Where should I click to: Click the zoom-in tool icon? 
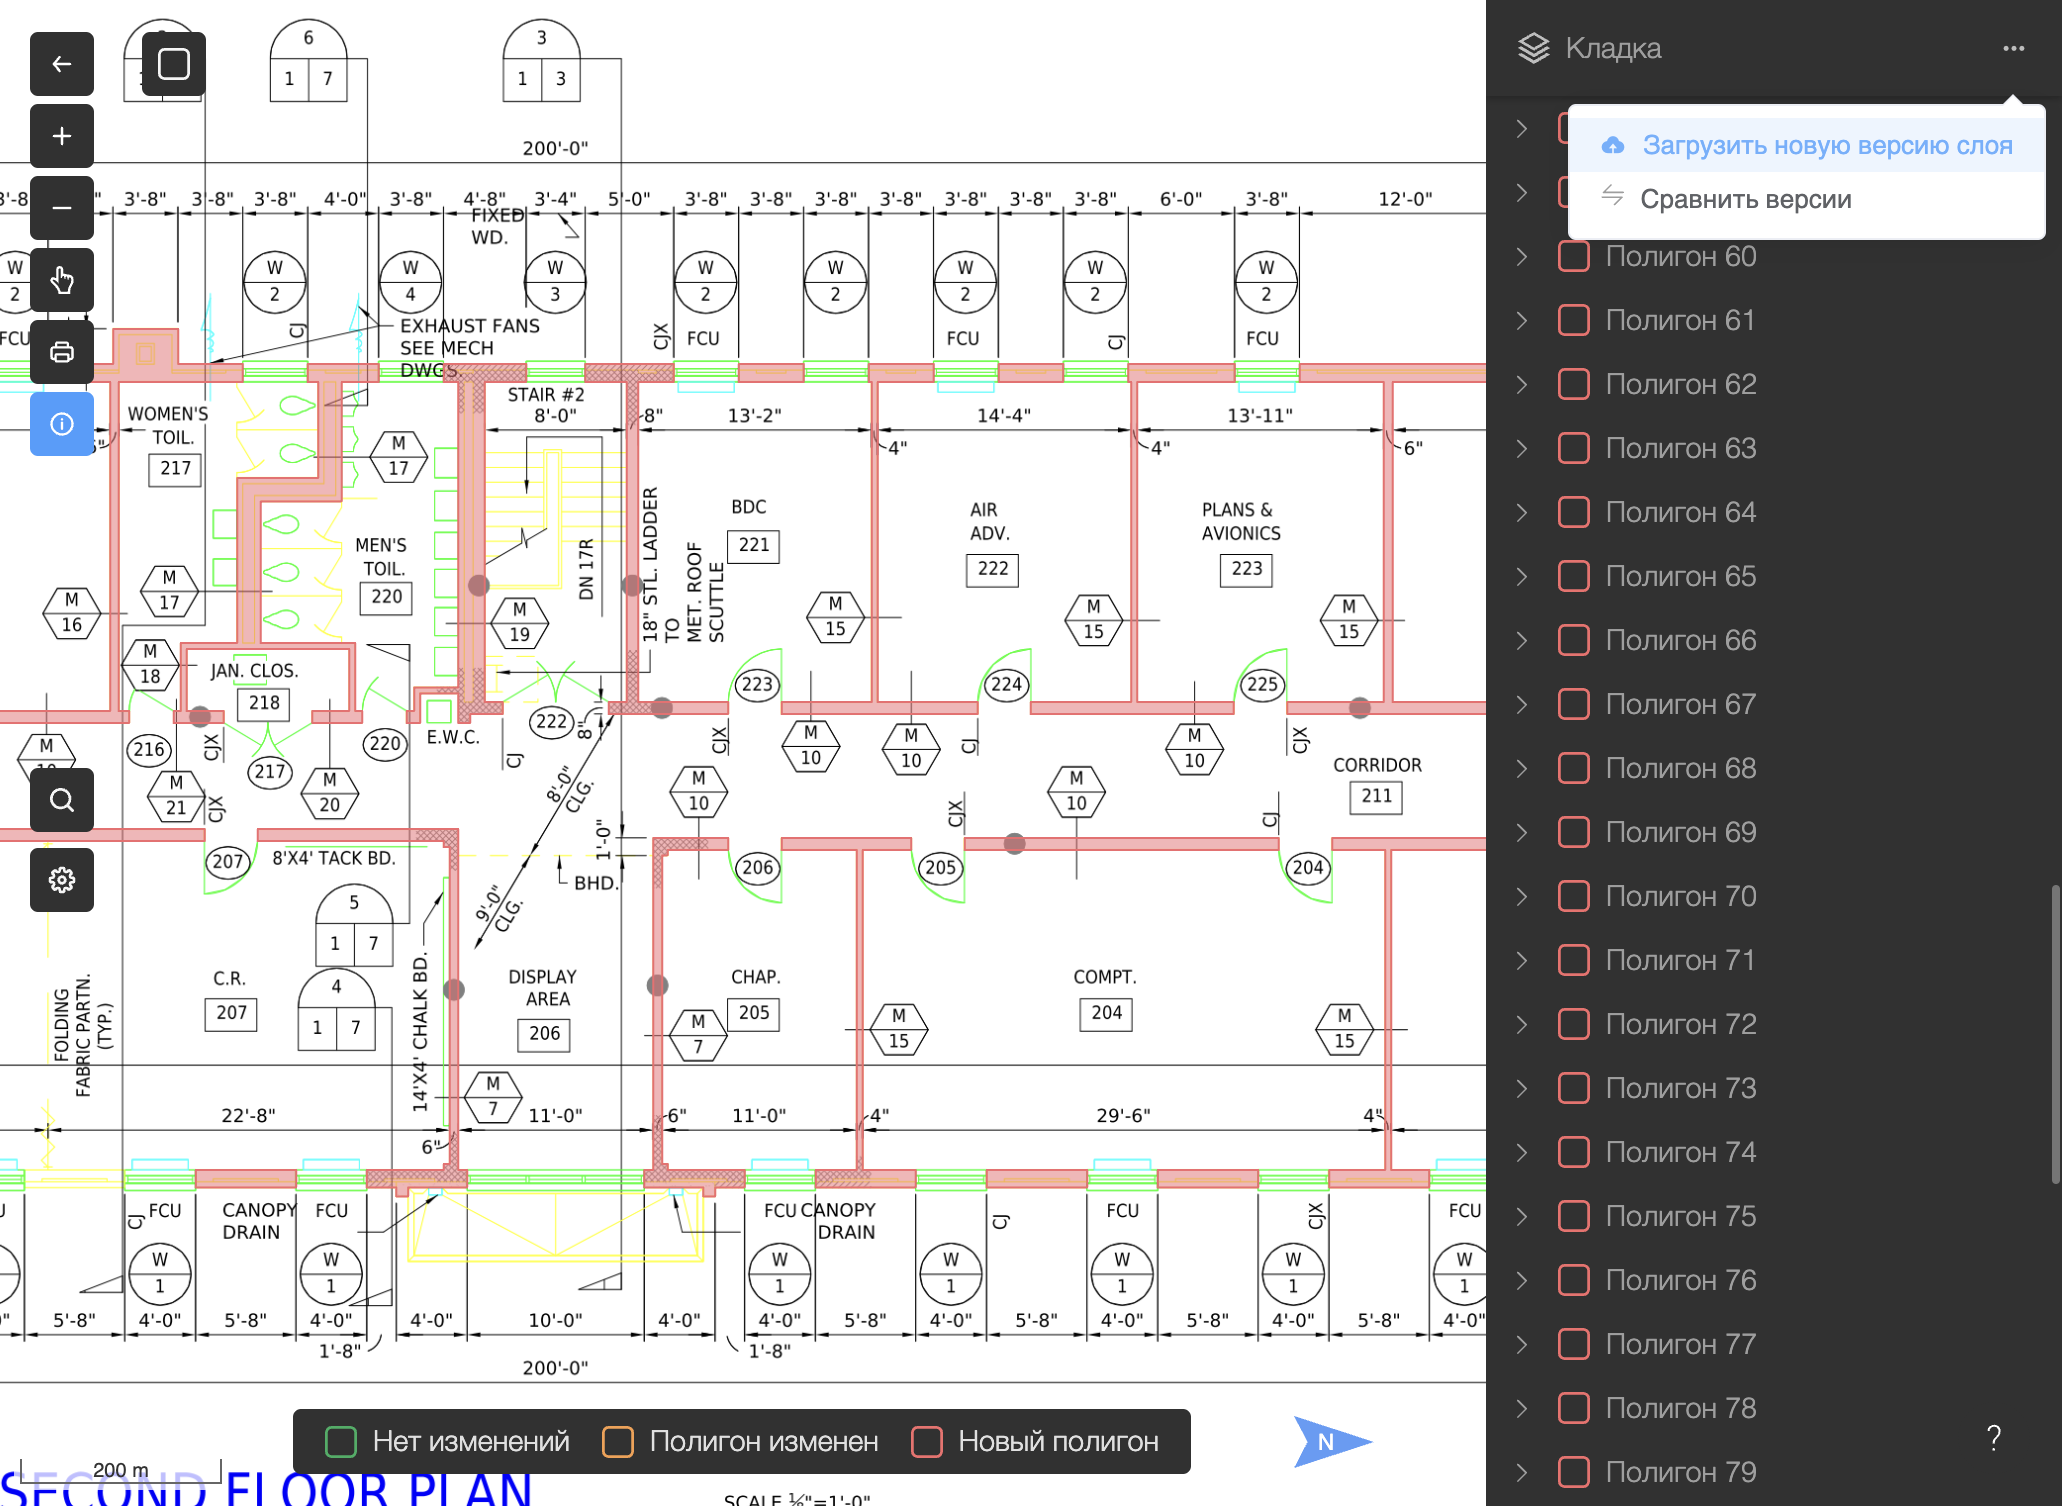point(61,136)
